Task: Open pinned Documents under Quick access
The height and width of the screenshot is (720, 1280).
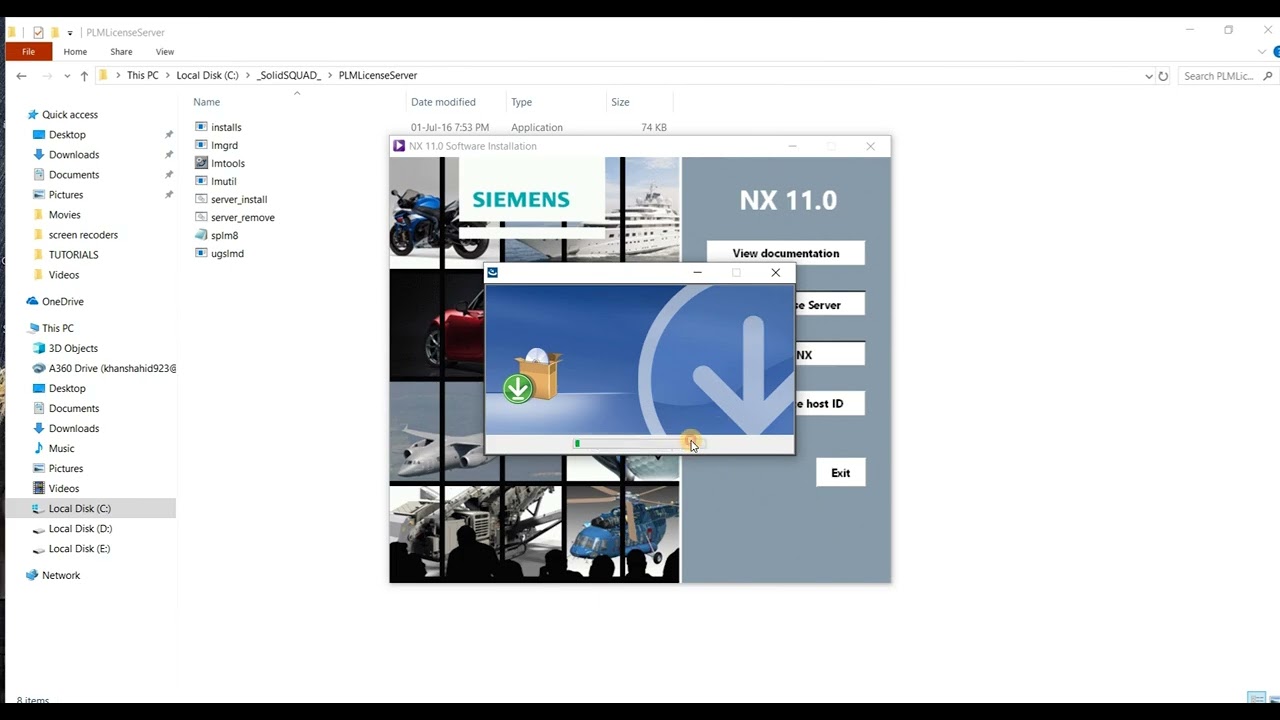Action: (74, 174)
